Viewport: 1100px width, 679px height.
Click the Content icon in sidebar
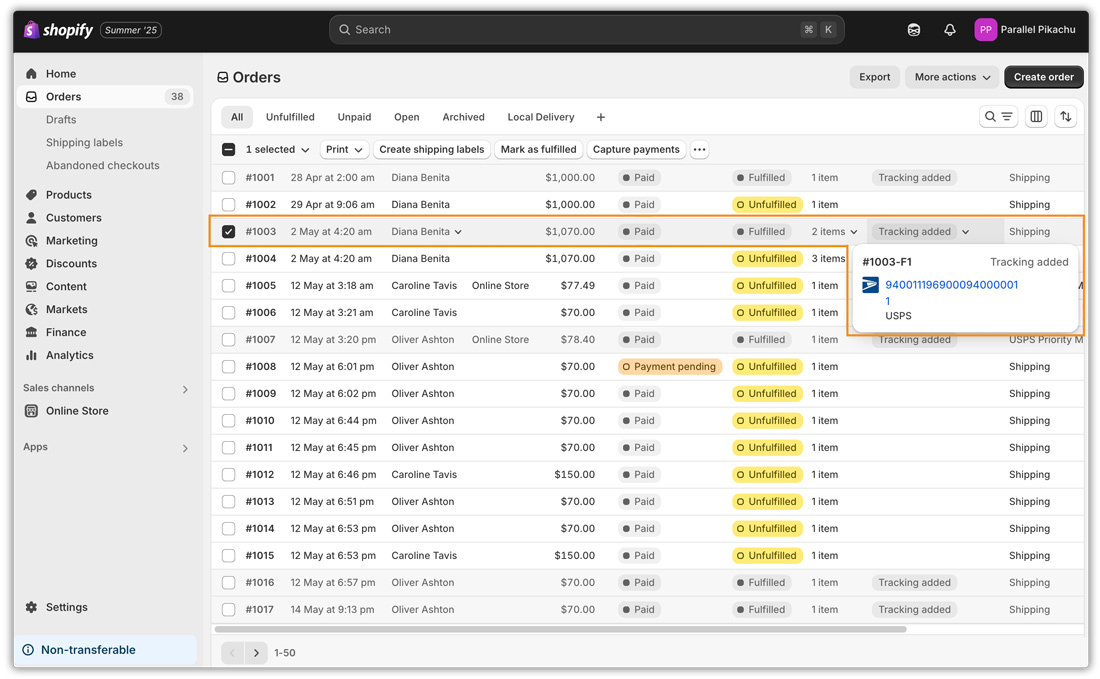point(31,286)
